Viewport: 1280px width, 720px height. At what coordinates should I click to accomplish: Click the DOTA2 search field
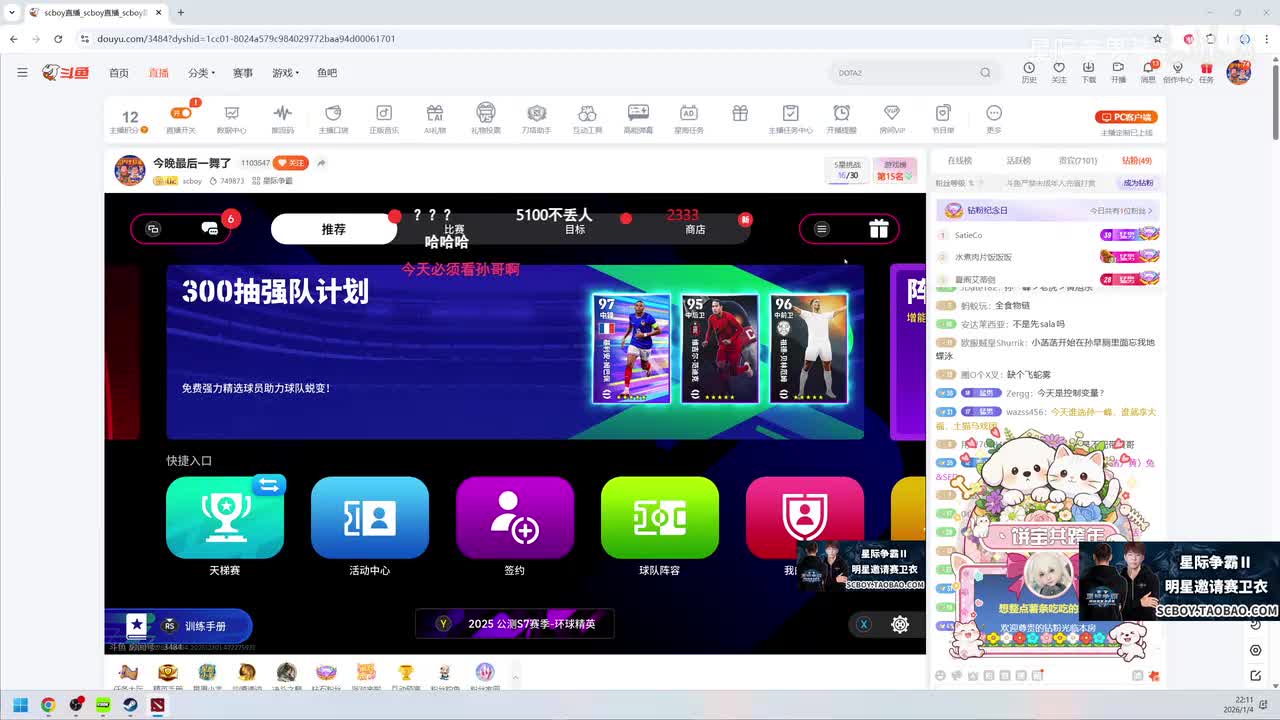point(915,73)
